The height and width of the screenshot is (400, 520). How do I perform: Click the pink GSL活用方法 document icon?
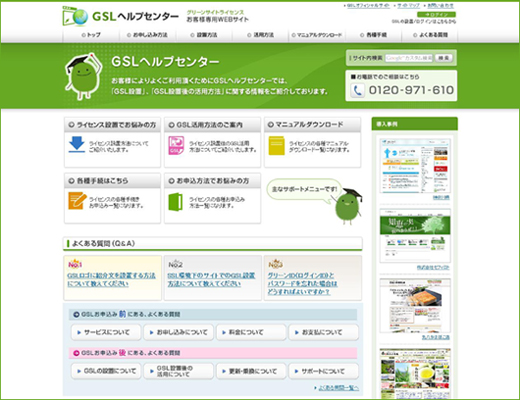(x=176, y=145)
